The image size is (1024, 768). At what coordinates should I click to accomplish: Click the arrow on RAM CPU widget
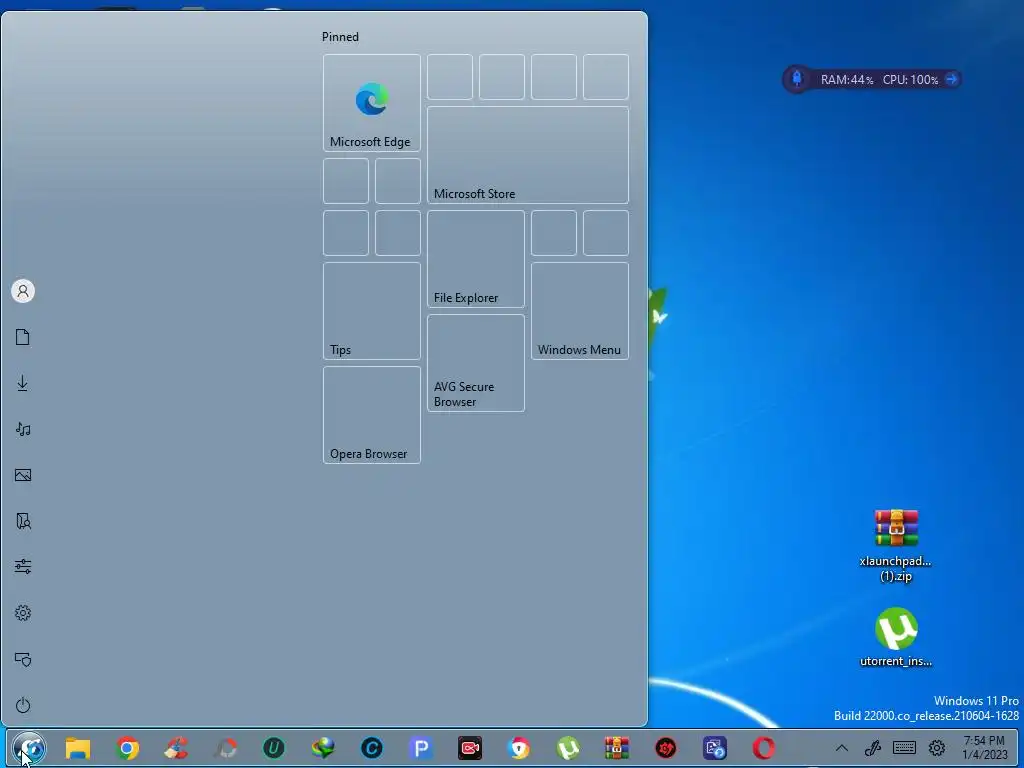[x=952, y=79]
